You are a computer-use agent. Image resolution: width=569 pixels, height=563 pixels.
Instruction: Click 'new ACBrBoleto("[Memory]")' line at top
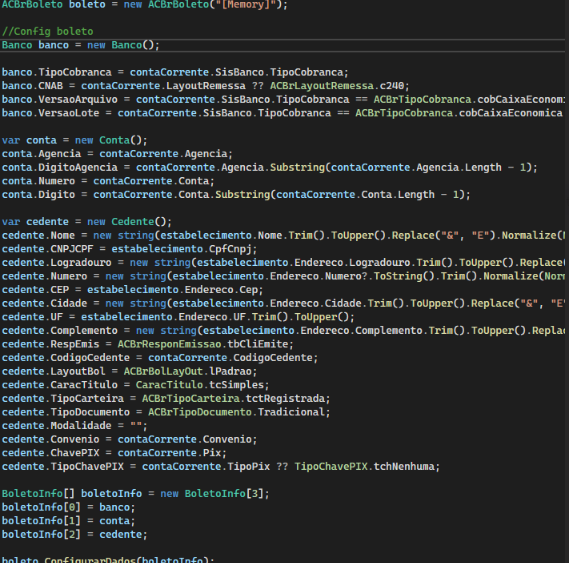[144, 5]
